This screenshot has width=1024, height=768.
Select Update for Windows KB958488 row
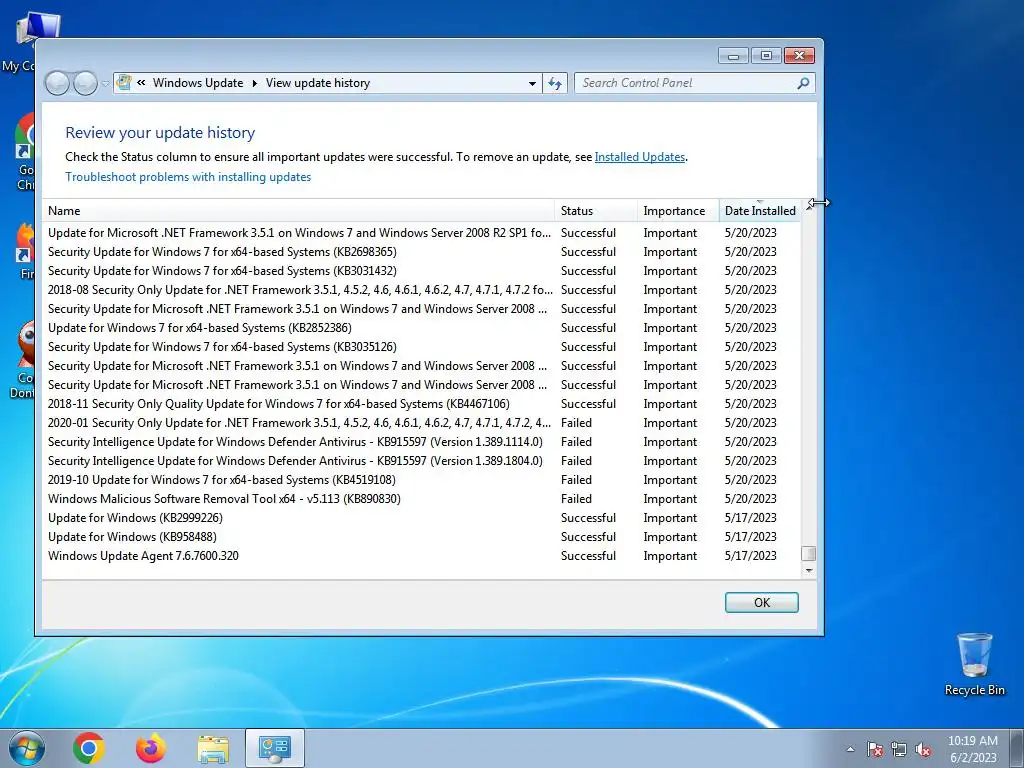pos(421,537)
